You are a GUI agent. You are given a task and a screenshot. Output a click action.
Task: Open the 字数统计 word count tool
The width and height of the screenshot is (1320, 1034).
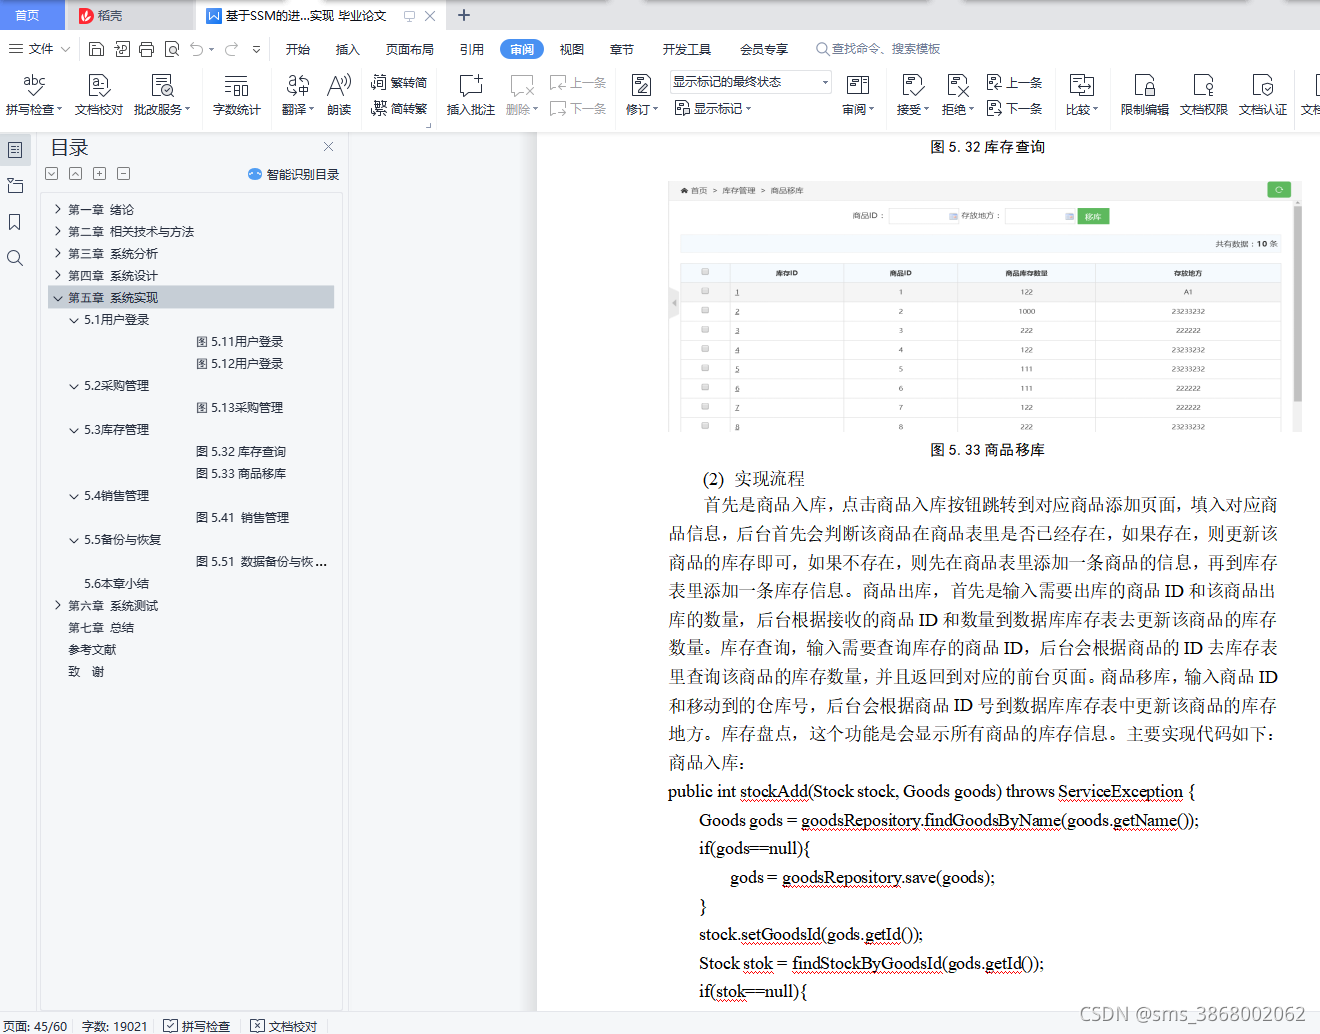click(236, 95)
